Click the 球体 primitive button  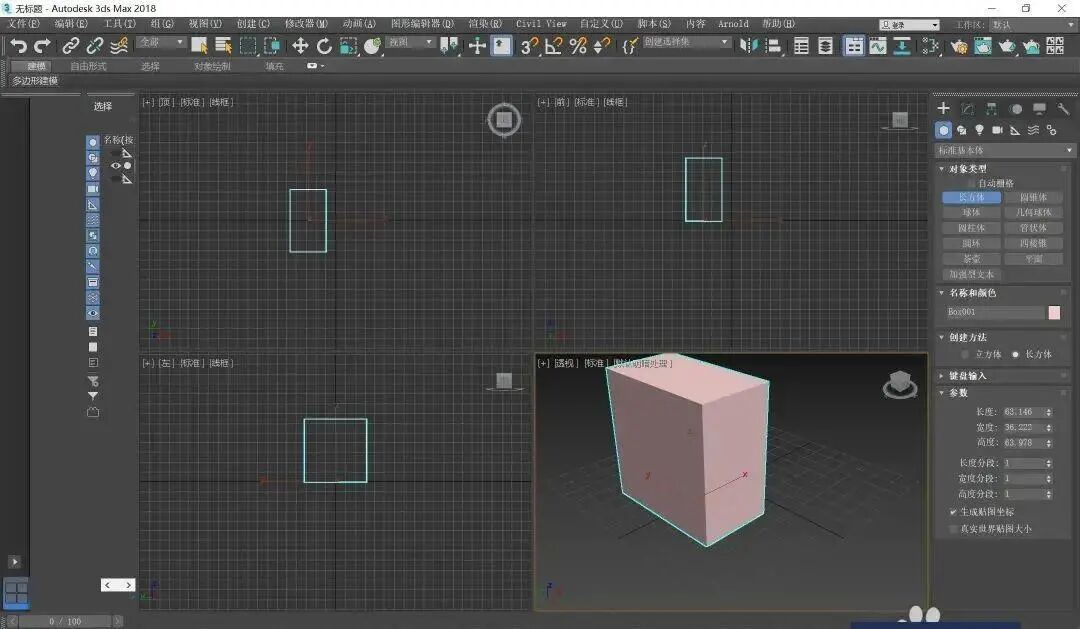point(971,213)
